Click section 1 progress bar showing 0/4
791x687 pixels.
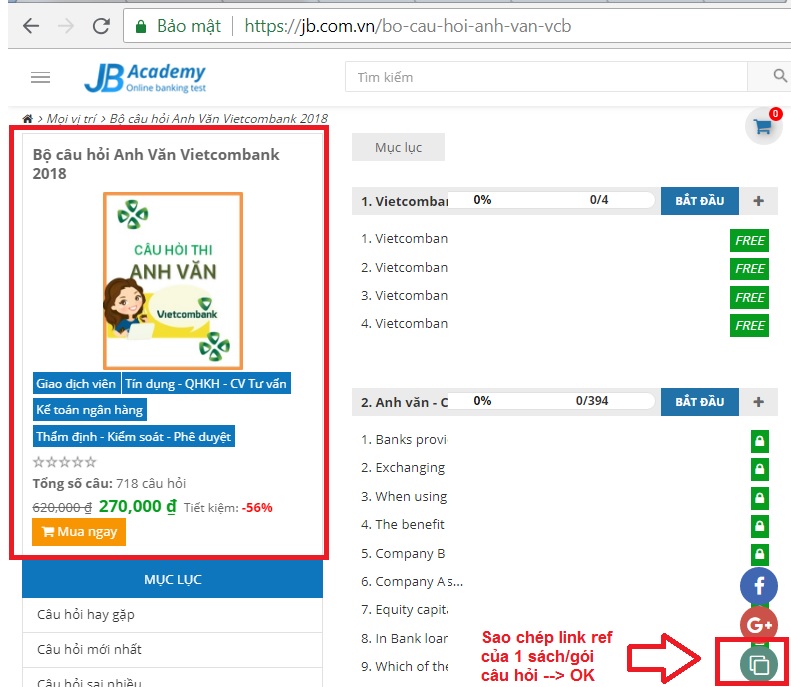click(550, 200)
